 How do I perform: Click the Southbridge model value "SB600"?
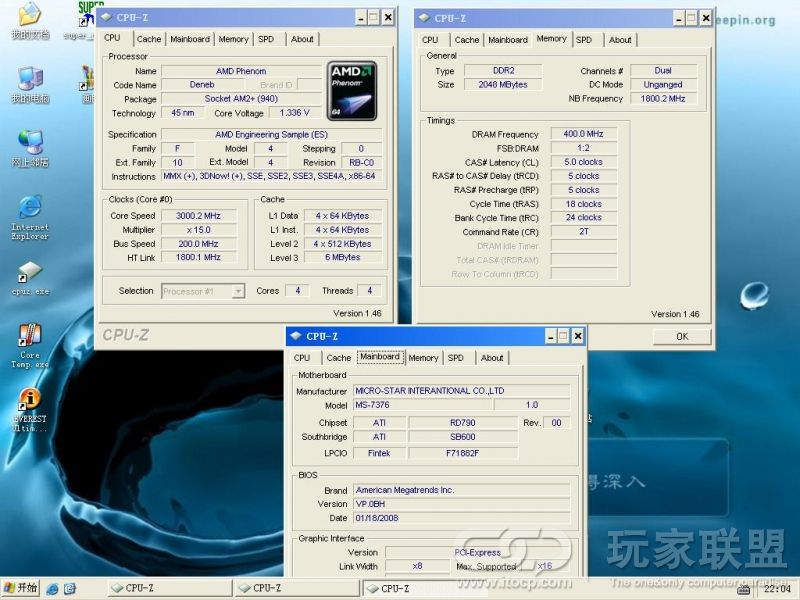coord(463,437)
